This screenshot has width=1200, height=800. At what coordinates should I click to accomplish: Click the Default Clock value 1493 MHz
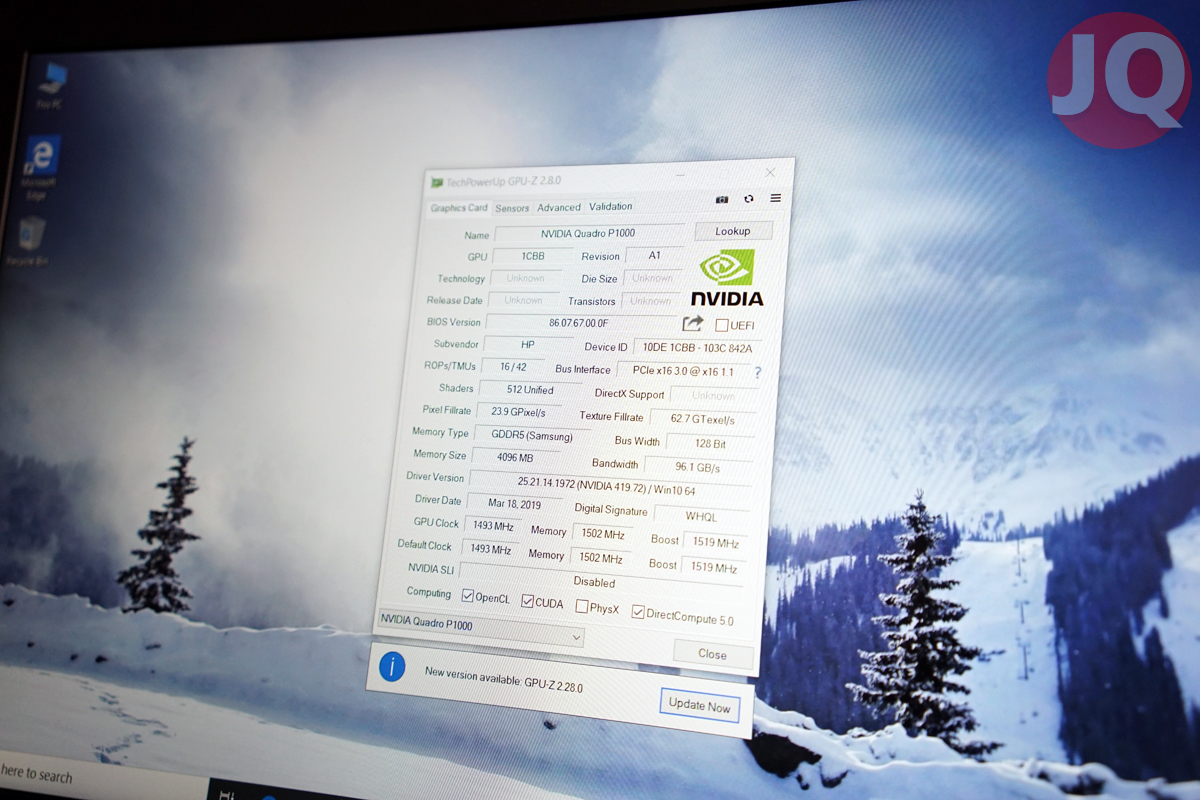click(491, 550)
